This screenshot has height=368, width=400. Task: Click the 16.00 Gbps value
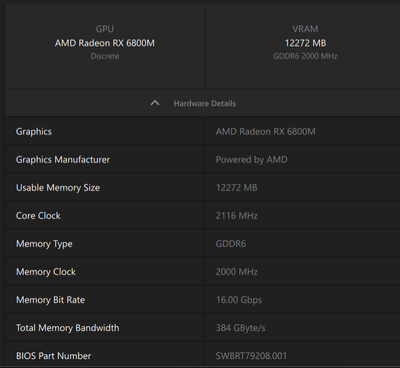[239, 300]
